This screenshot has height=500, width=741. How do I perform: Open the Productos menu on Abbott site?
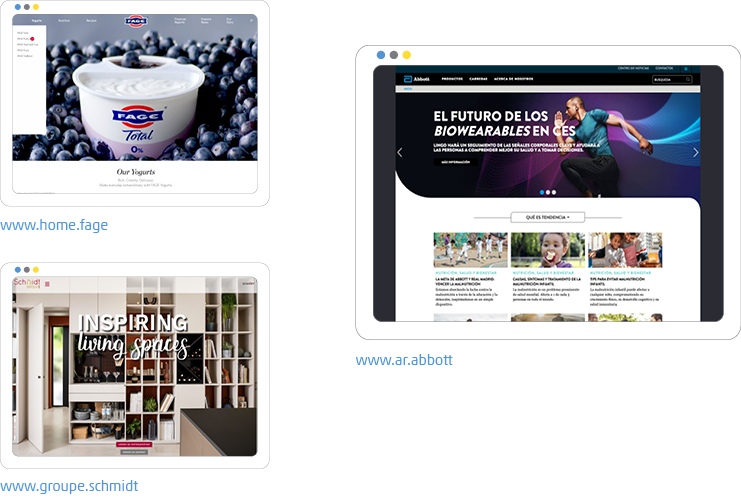click(453, 78)
